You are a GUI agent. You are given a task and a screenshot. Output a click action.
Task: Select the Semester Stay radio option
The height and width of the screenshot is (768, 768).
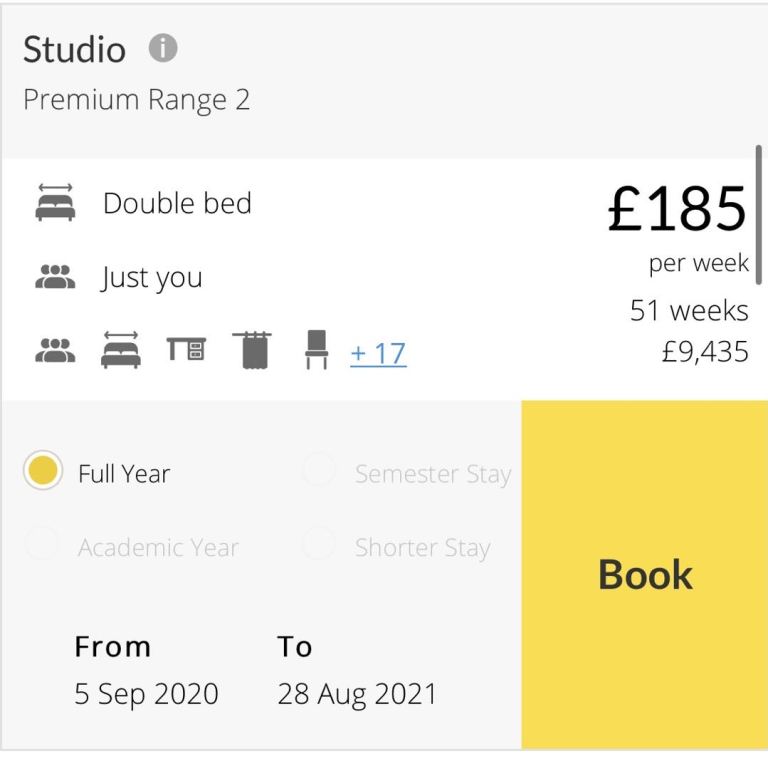pos(319,470)
